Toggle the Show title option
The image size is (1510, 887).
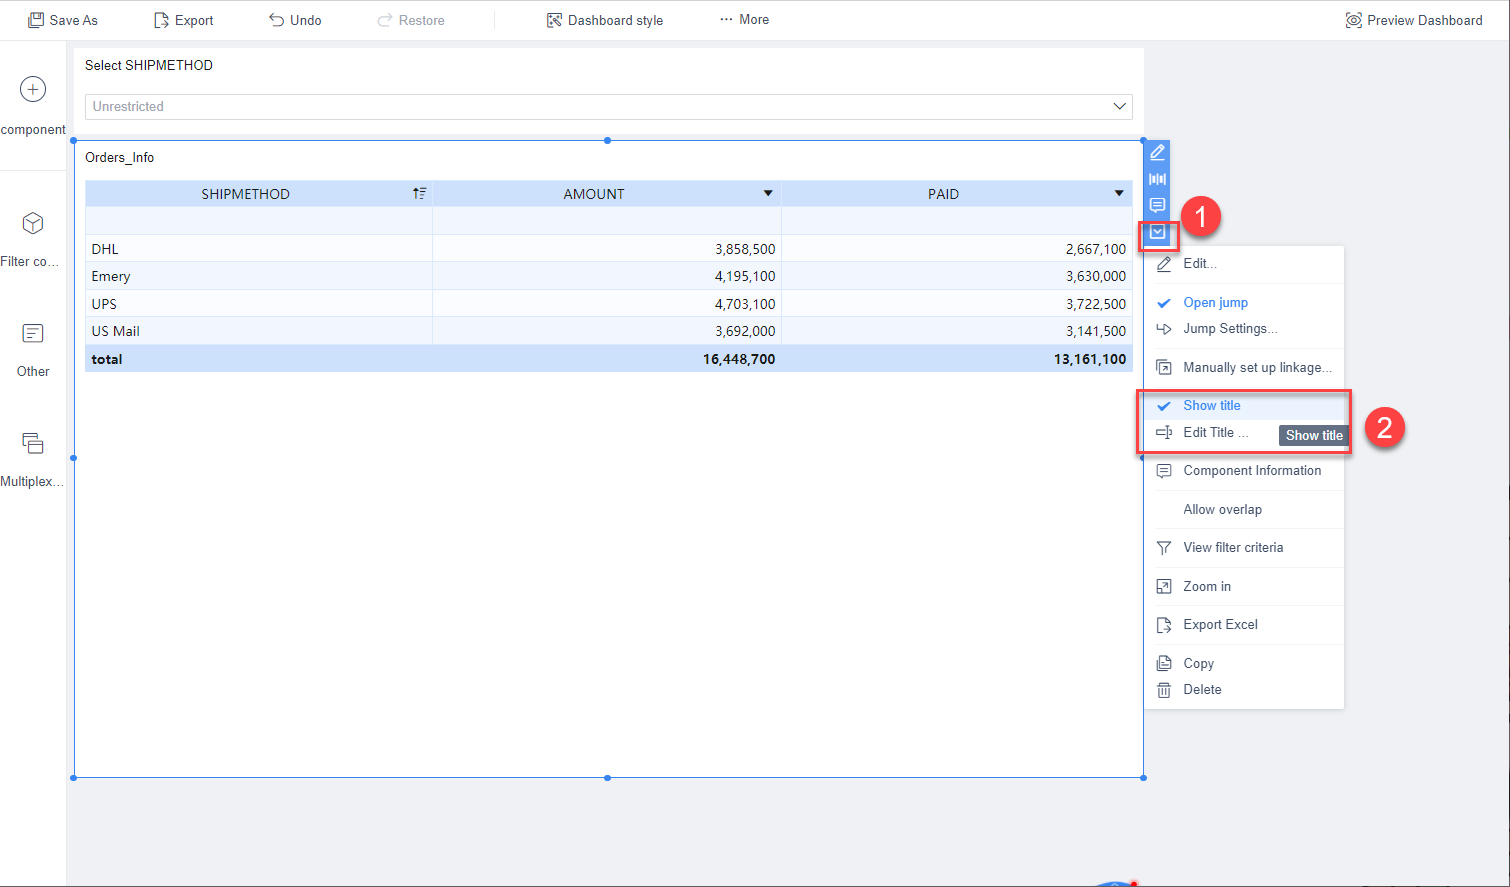point(1244,405)
